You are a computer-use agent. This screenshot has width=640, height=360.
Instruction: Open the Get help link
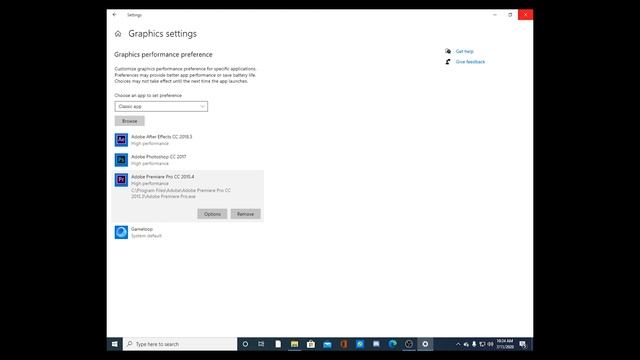click(464, 51)
